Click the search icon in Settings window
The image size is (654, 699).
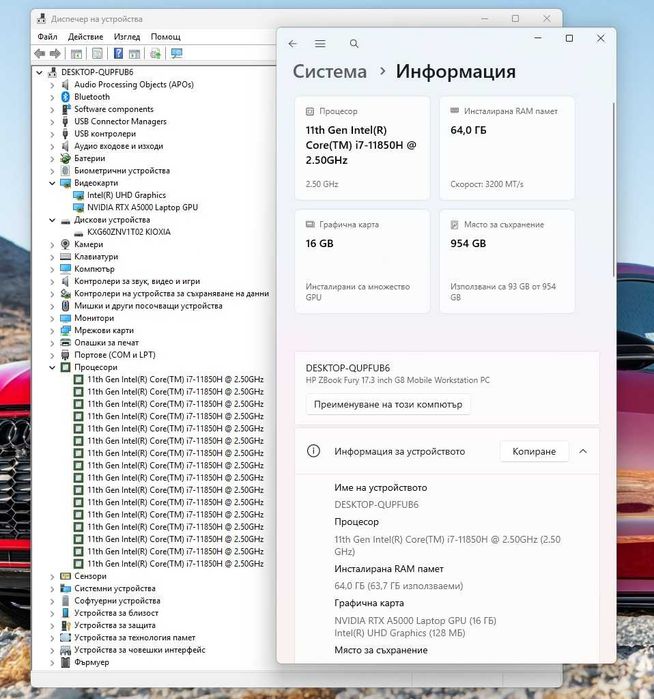pyautogui.click(x=354, y=44)
